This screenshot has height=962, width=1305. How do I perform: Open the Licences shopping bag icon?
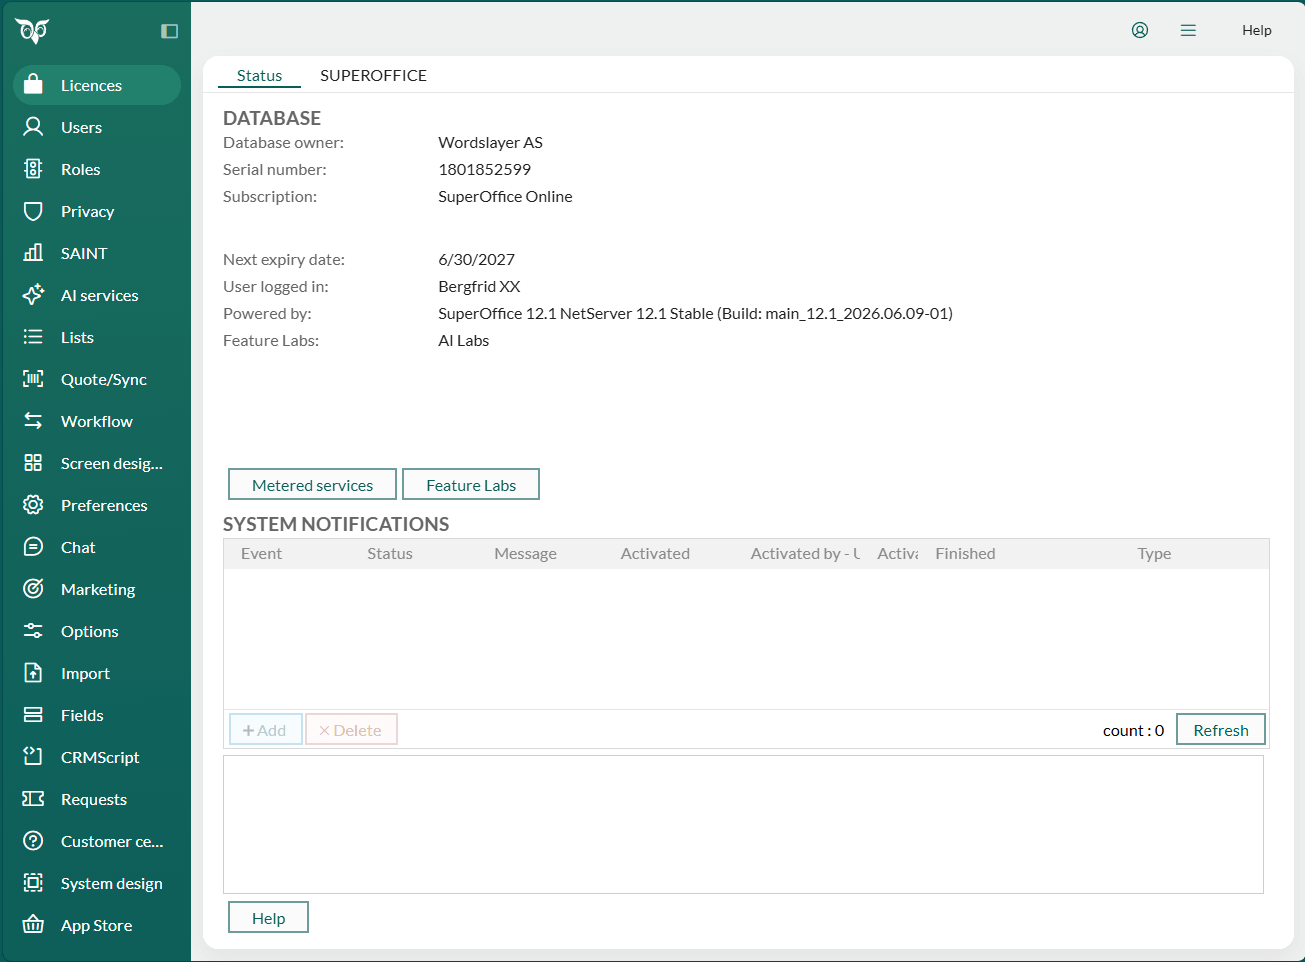pos(33,85)
